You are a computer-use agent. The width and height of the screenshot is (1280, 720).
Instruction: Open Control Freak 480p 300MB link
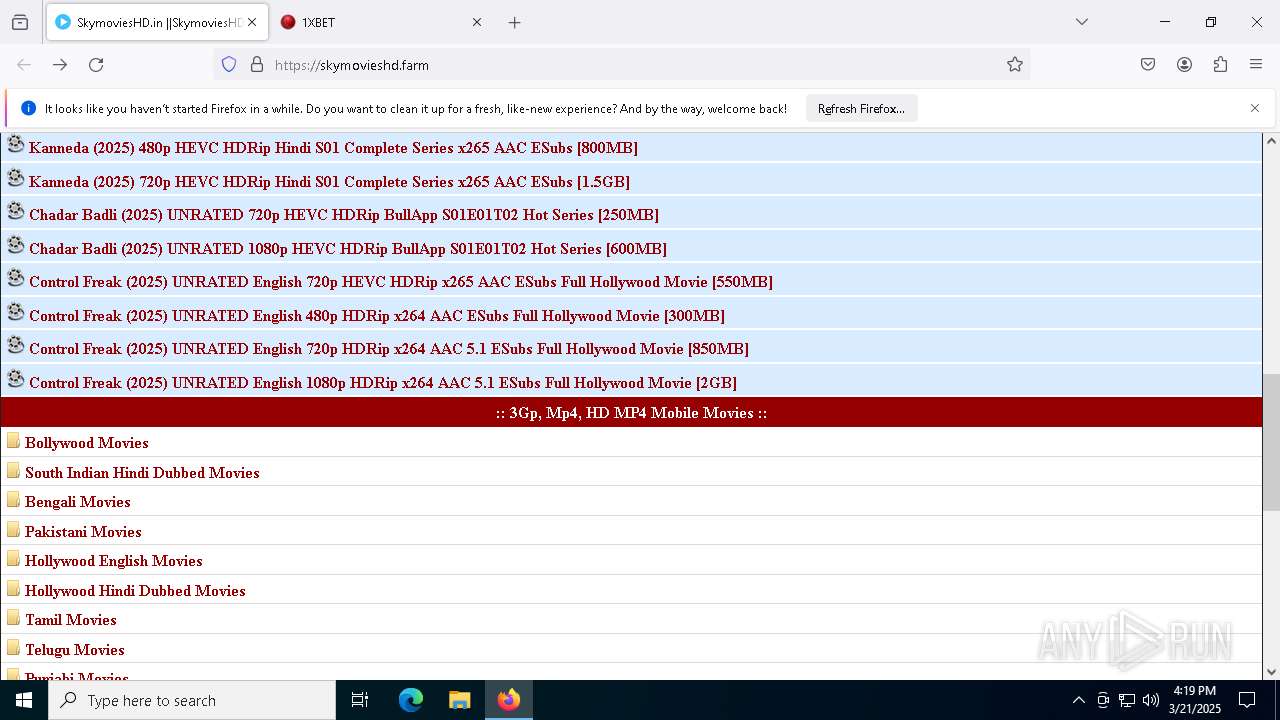pos(377,316)
